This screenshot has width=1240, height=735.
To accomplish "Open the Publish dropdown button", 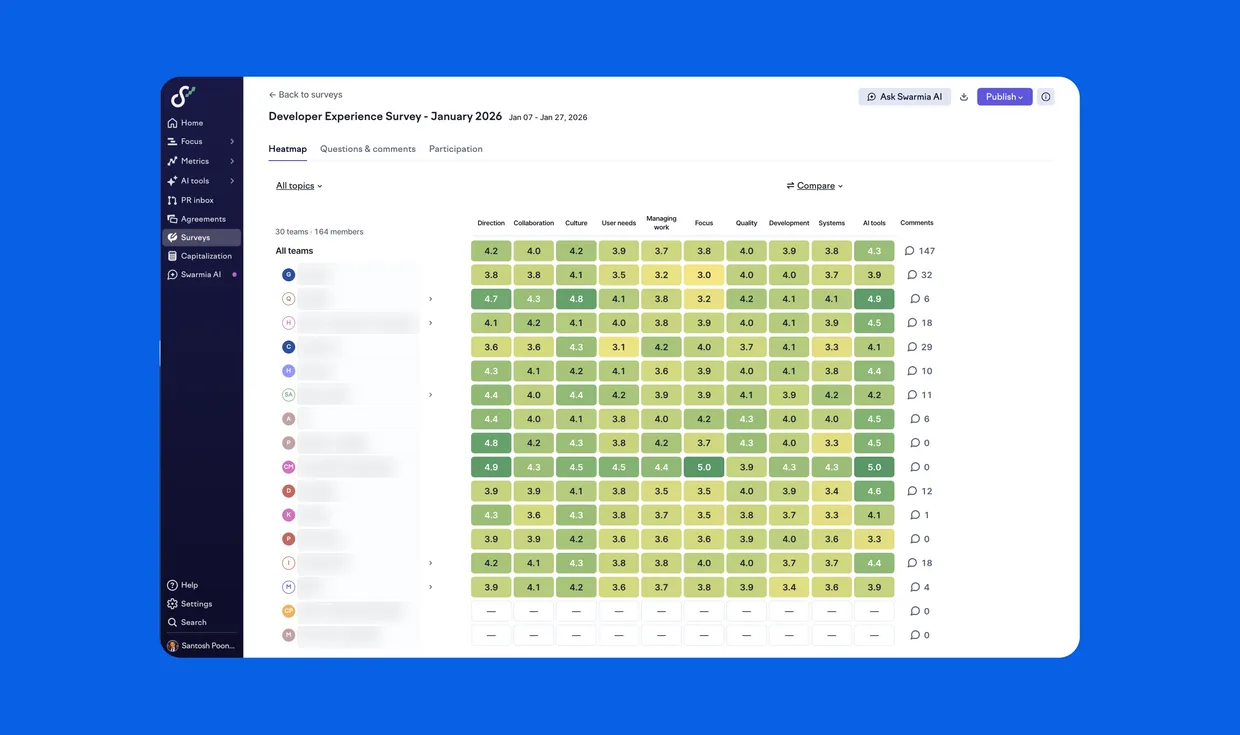I will click(x=1004, y=97).
